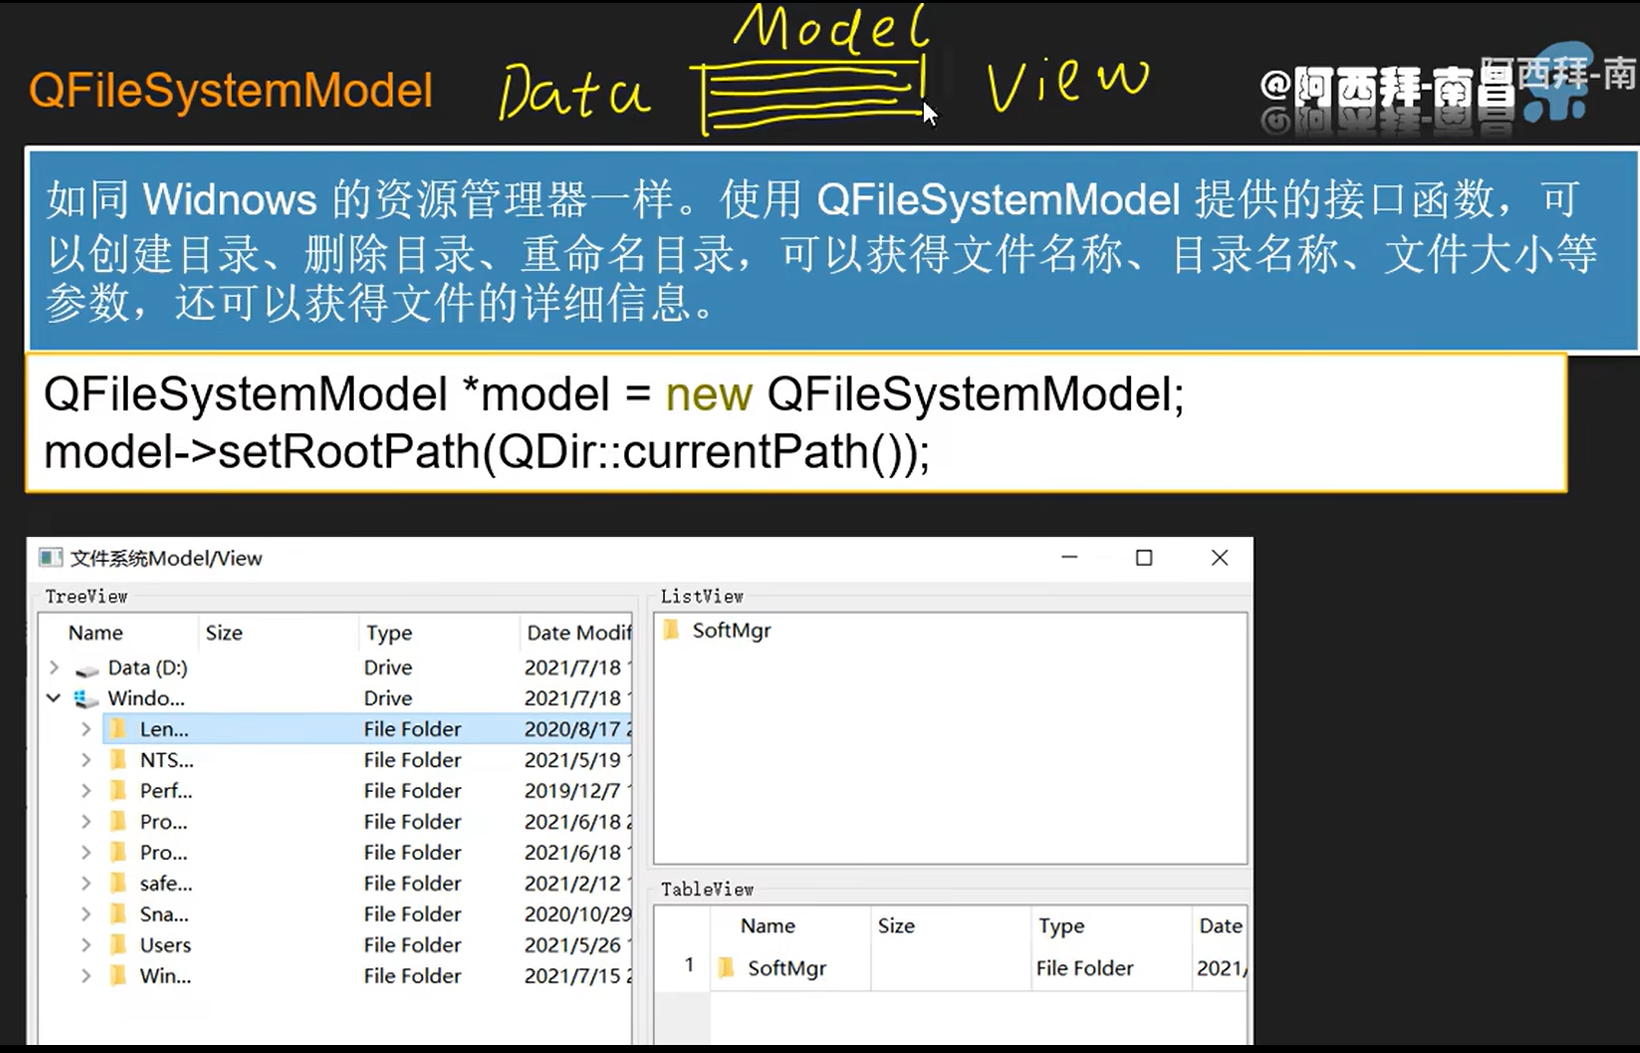Expand the Perf... folder node

tap(86, 791)
